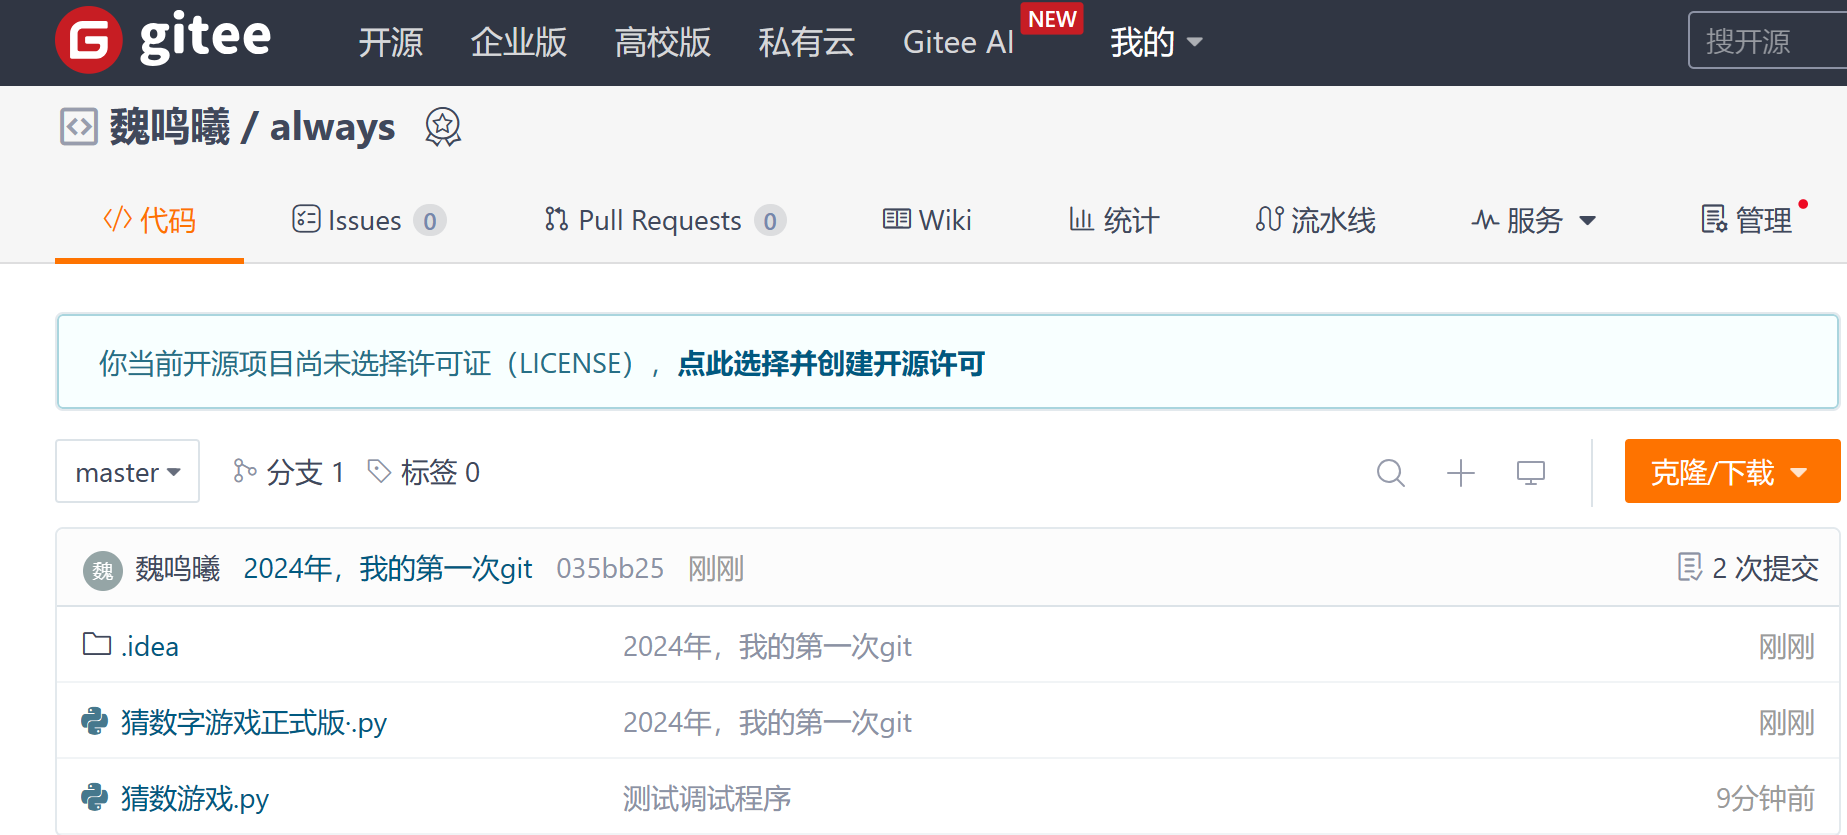Click the repository code icon beside 魏鸣曦
Image resolution: width=1847 pixels, height=835 pixels.
[x=79, y=127]
